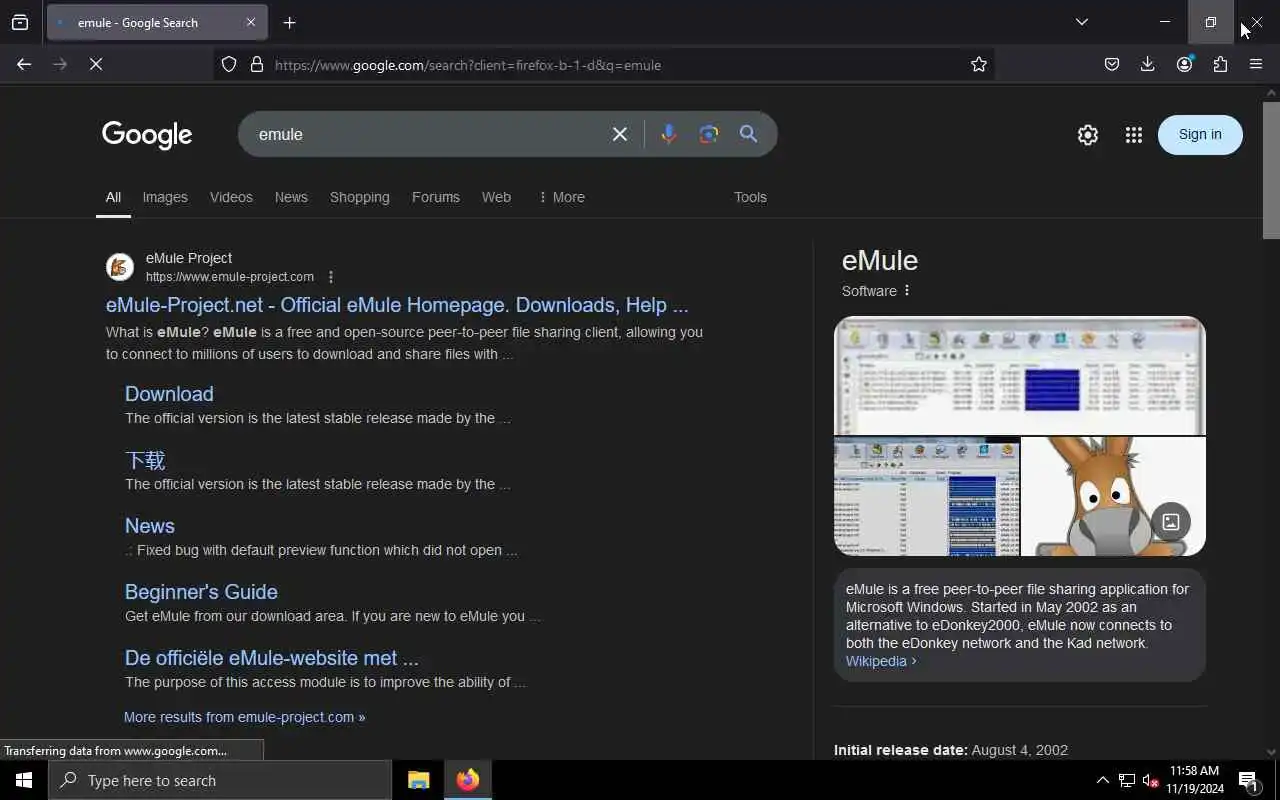
Task: Stop loading the page
Action: tap(96, 64)
